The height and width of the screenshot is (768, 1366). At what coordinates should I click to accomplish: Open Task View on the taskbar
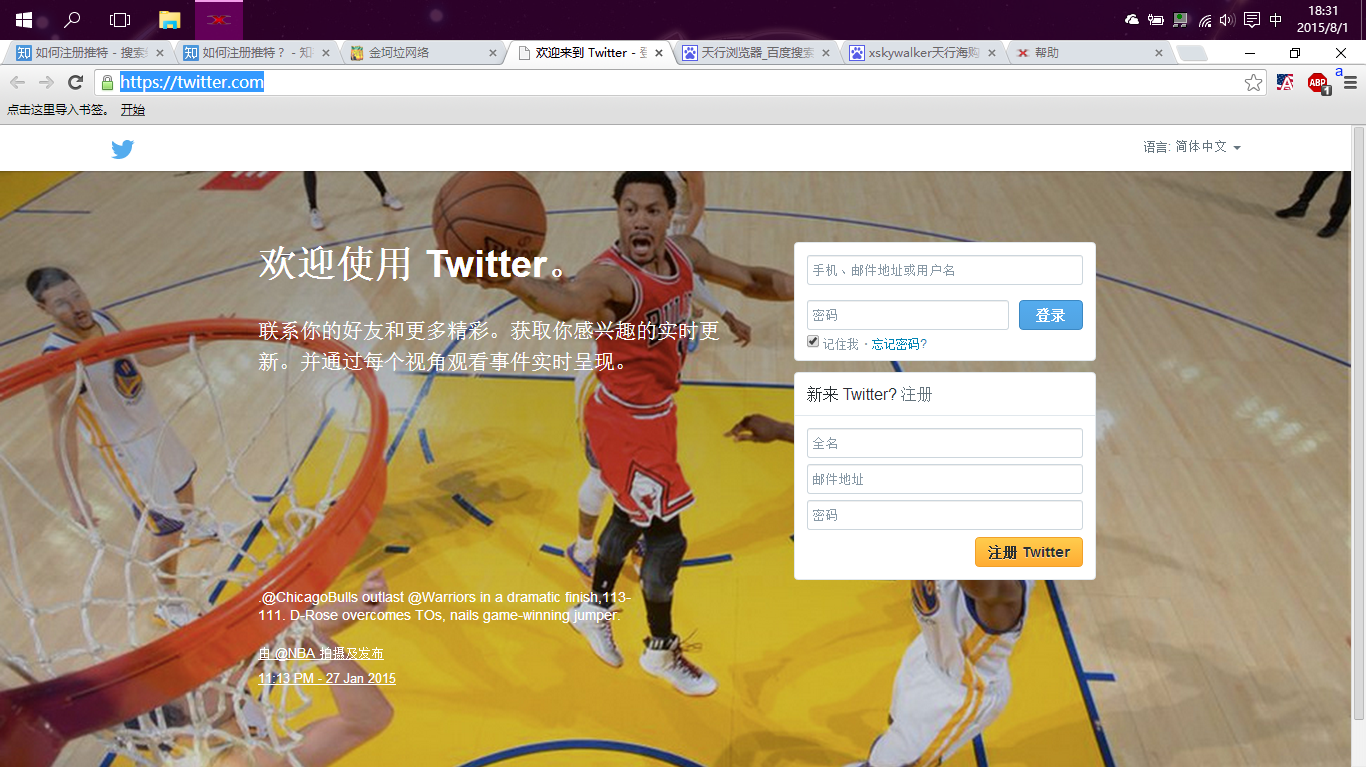point(120,20)
